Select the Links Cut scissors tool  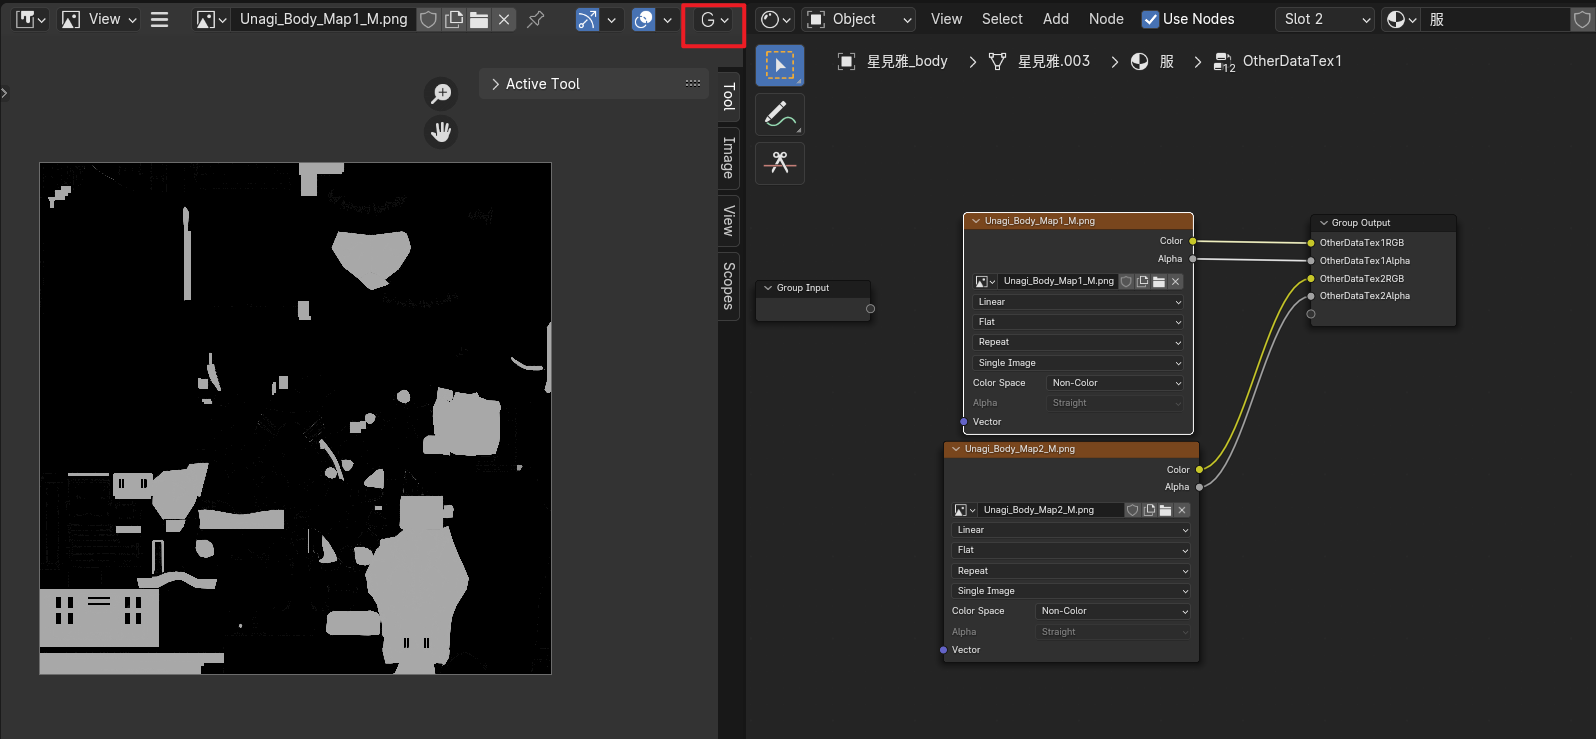[780, 163]
